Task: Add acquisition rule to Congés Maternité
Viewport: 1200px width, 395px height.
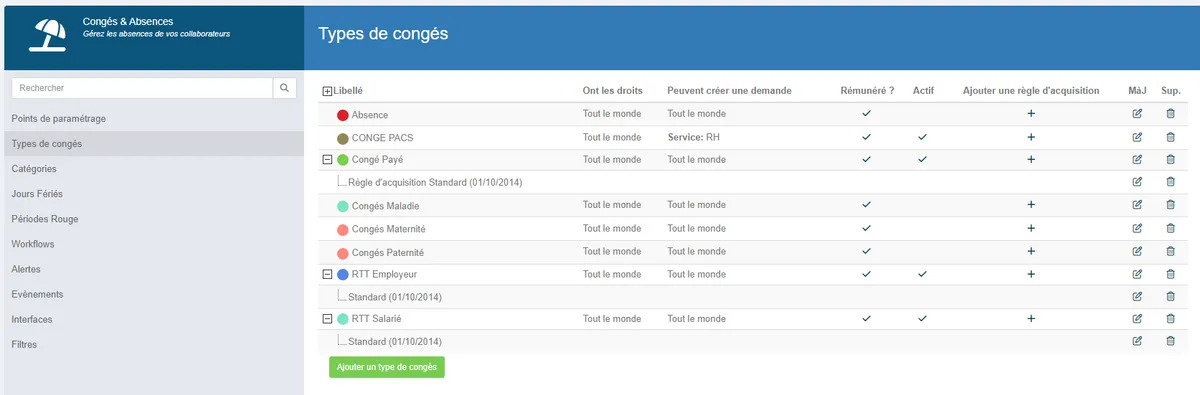Action: [1031, 229]
